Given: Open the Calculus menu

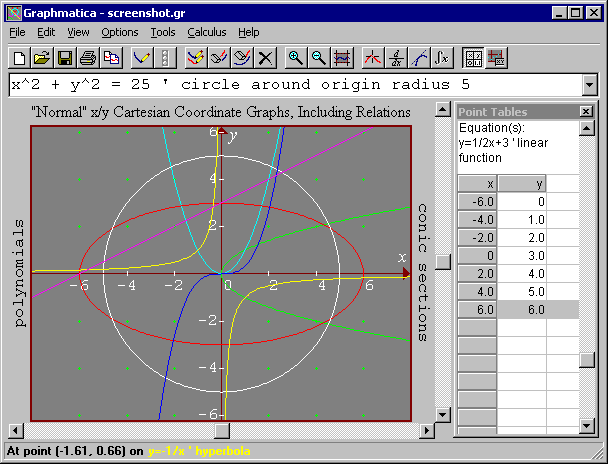Looking at the screenshot, I should click(x=206, y=32).
